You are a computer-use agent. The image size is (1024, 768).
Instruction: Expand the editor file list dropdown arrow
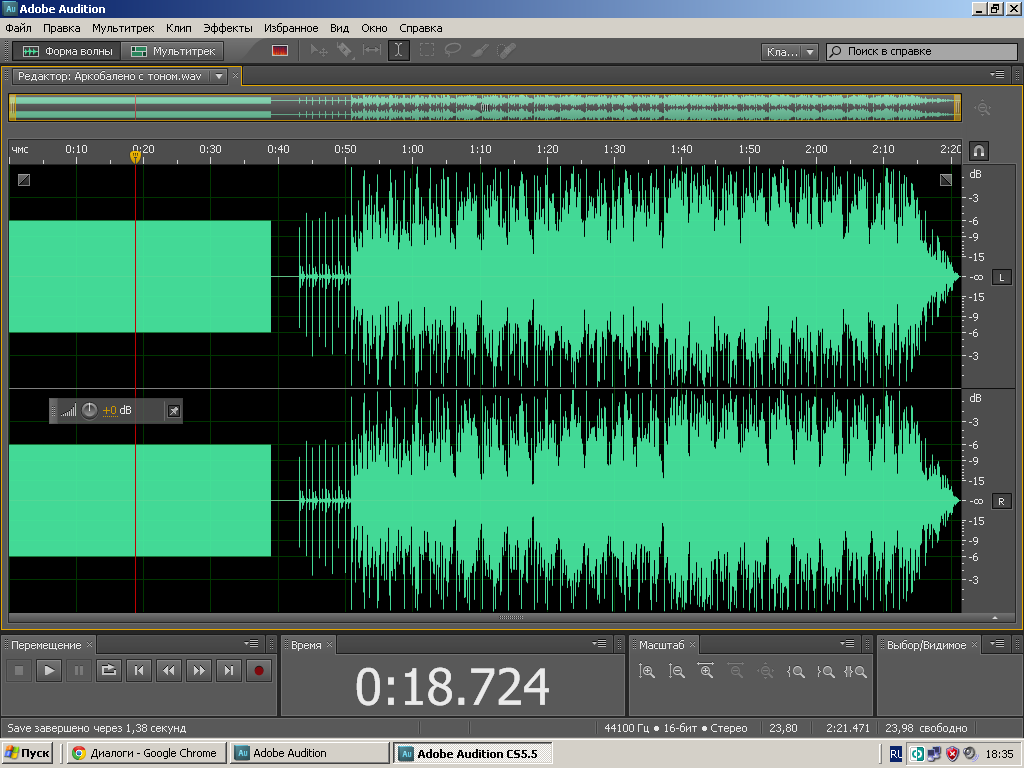pyautogui.click(x=219, y=76)
